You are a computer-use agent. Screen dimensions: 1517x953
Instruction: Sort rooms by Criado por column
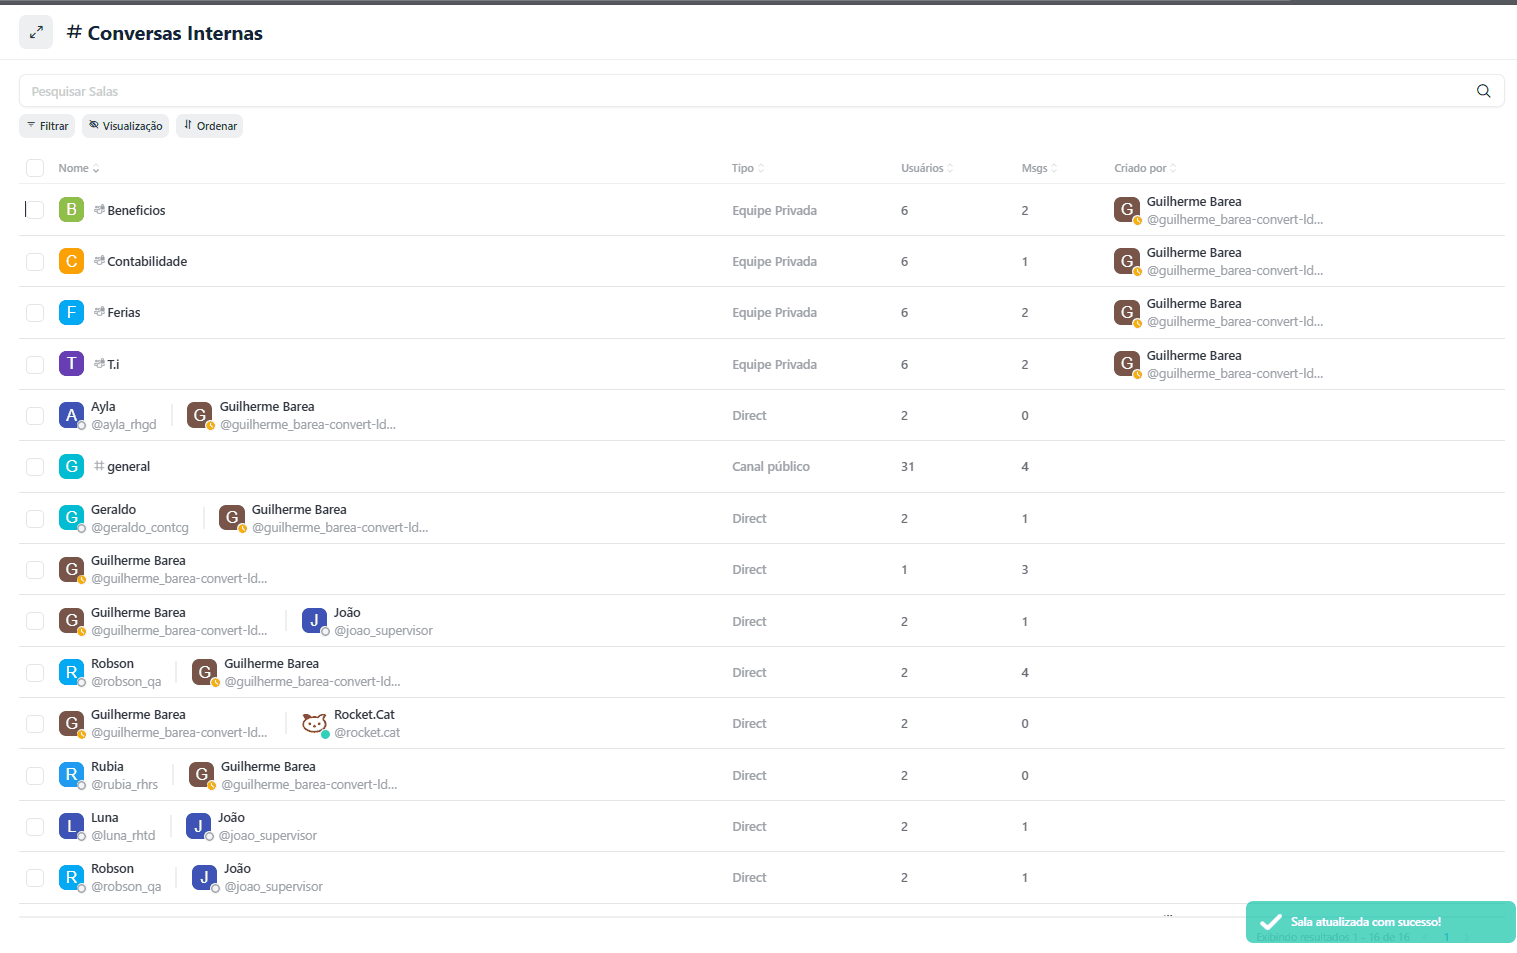click(1145, 168)
